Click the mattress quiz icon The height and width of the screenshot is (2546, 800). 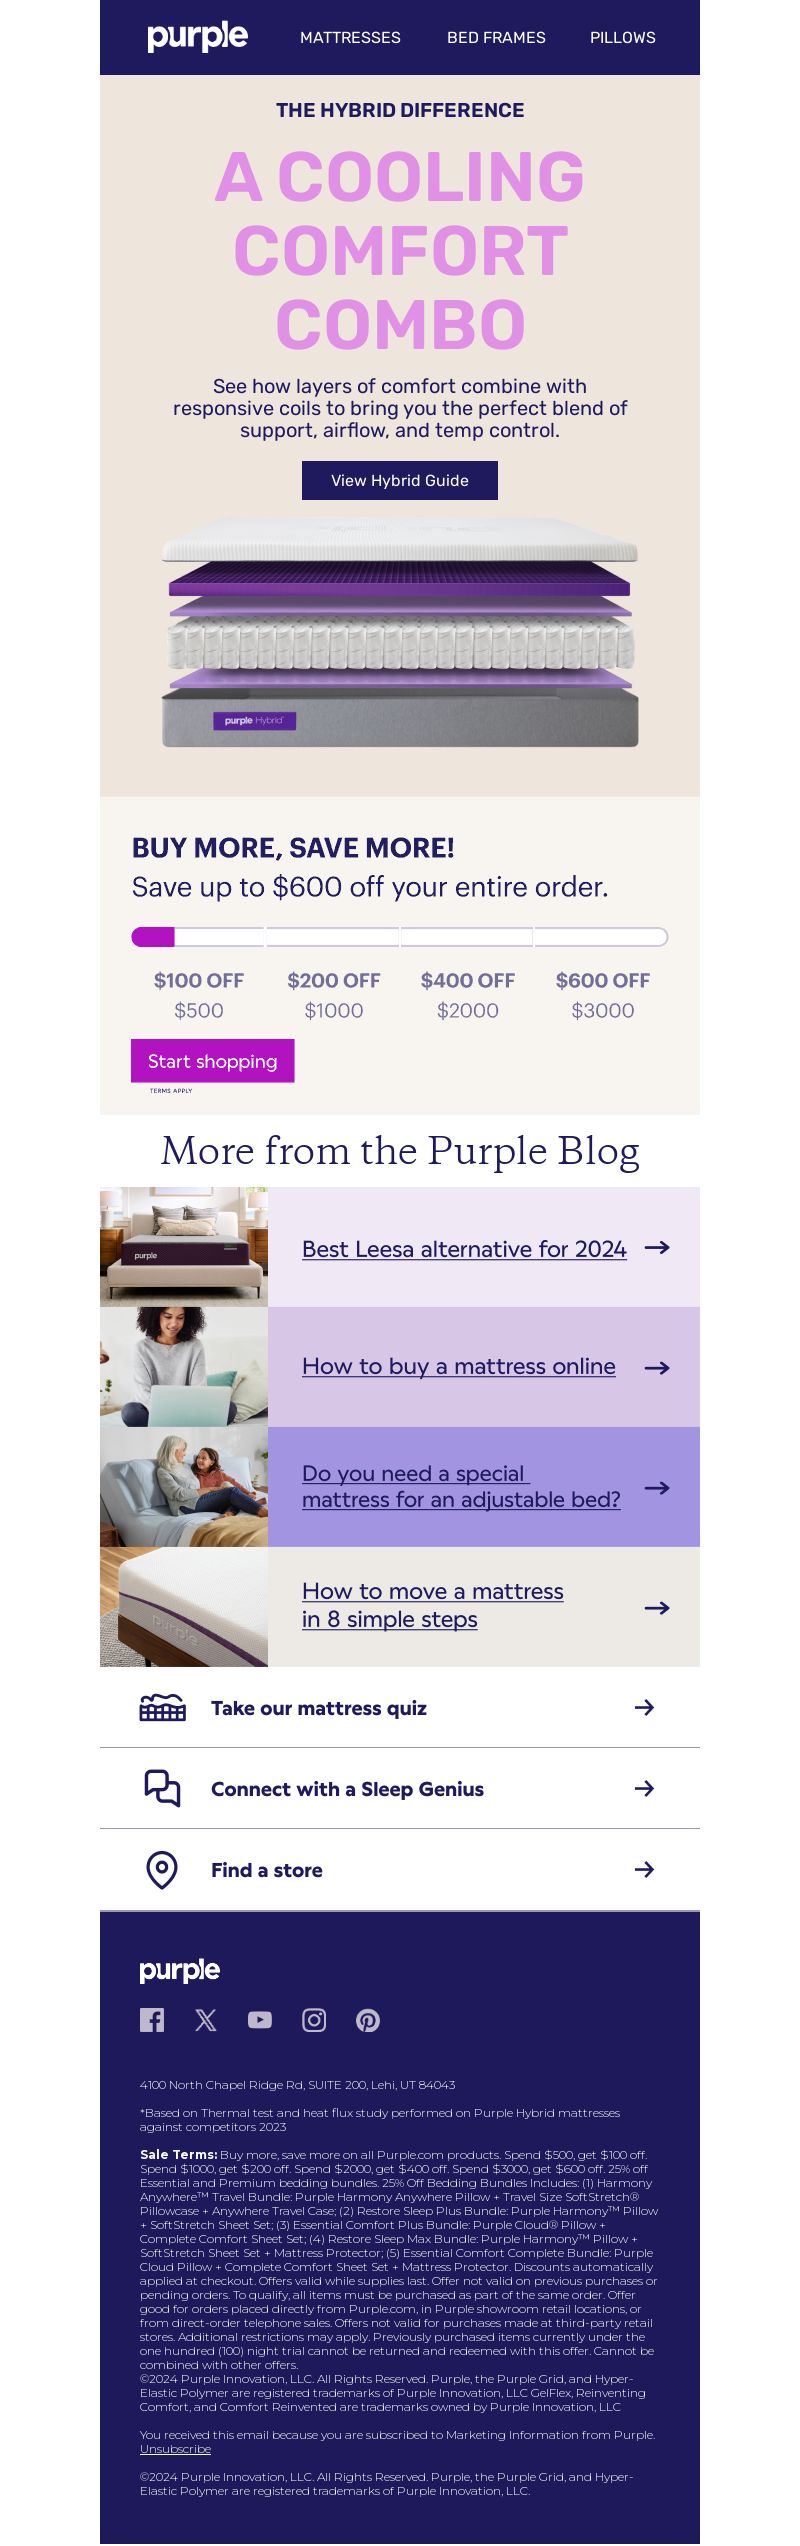pyautogui.click(x=162, y=1707)
